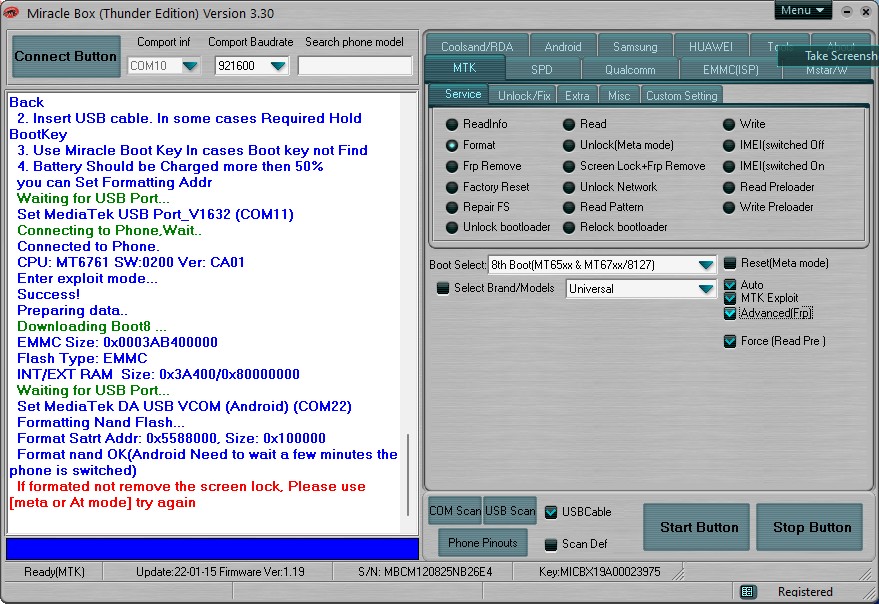Open the Misc sub-tab
The height and width of the screenshot is (604, 879).
click(619, 96)
